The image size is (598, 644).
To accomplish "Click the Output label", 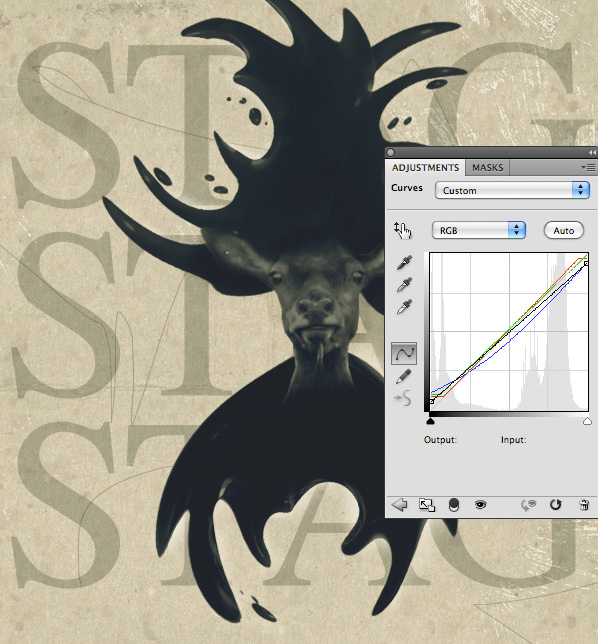I will pyautogui.click(x=440, y=440).
